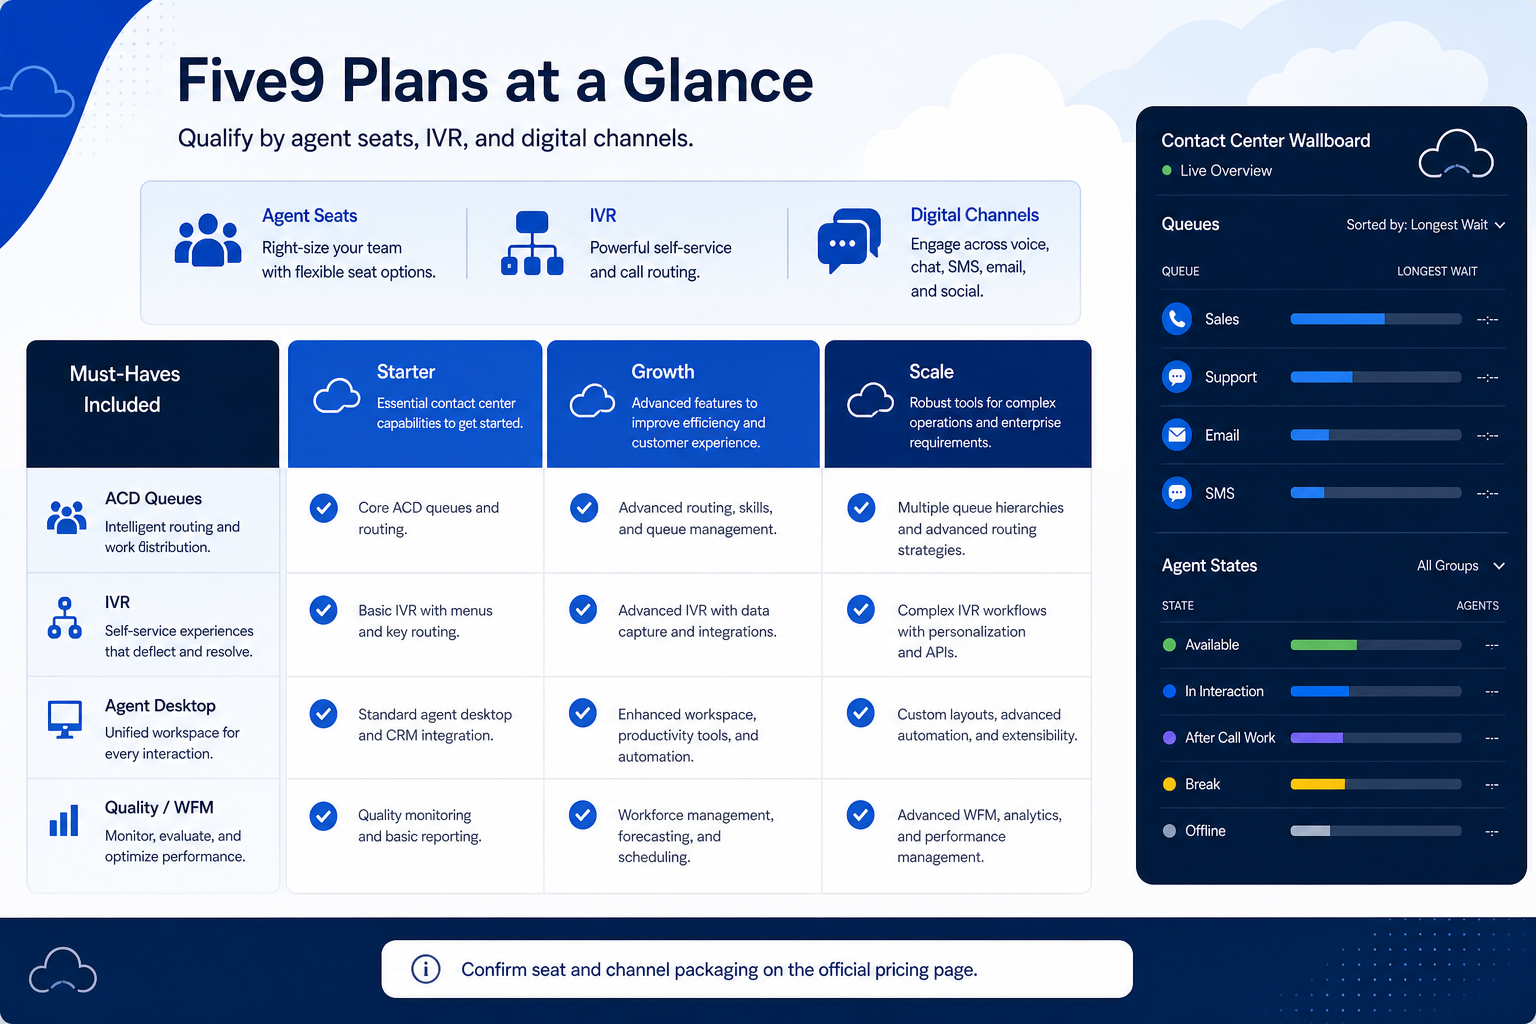Click the purple After Call Work status dot
Image resolution: width=1536 pixels, height=1024 pixels.
pos(1169,738)
